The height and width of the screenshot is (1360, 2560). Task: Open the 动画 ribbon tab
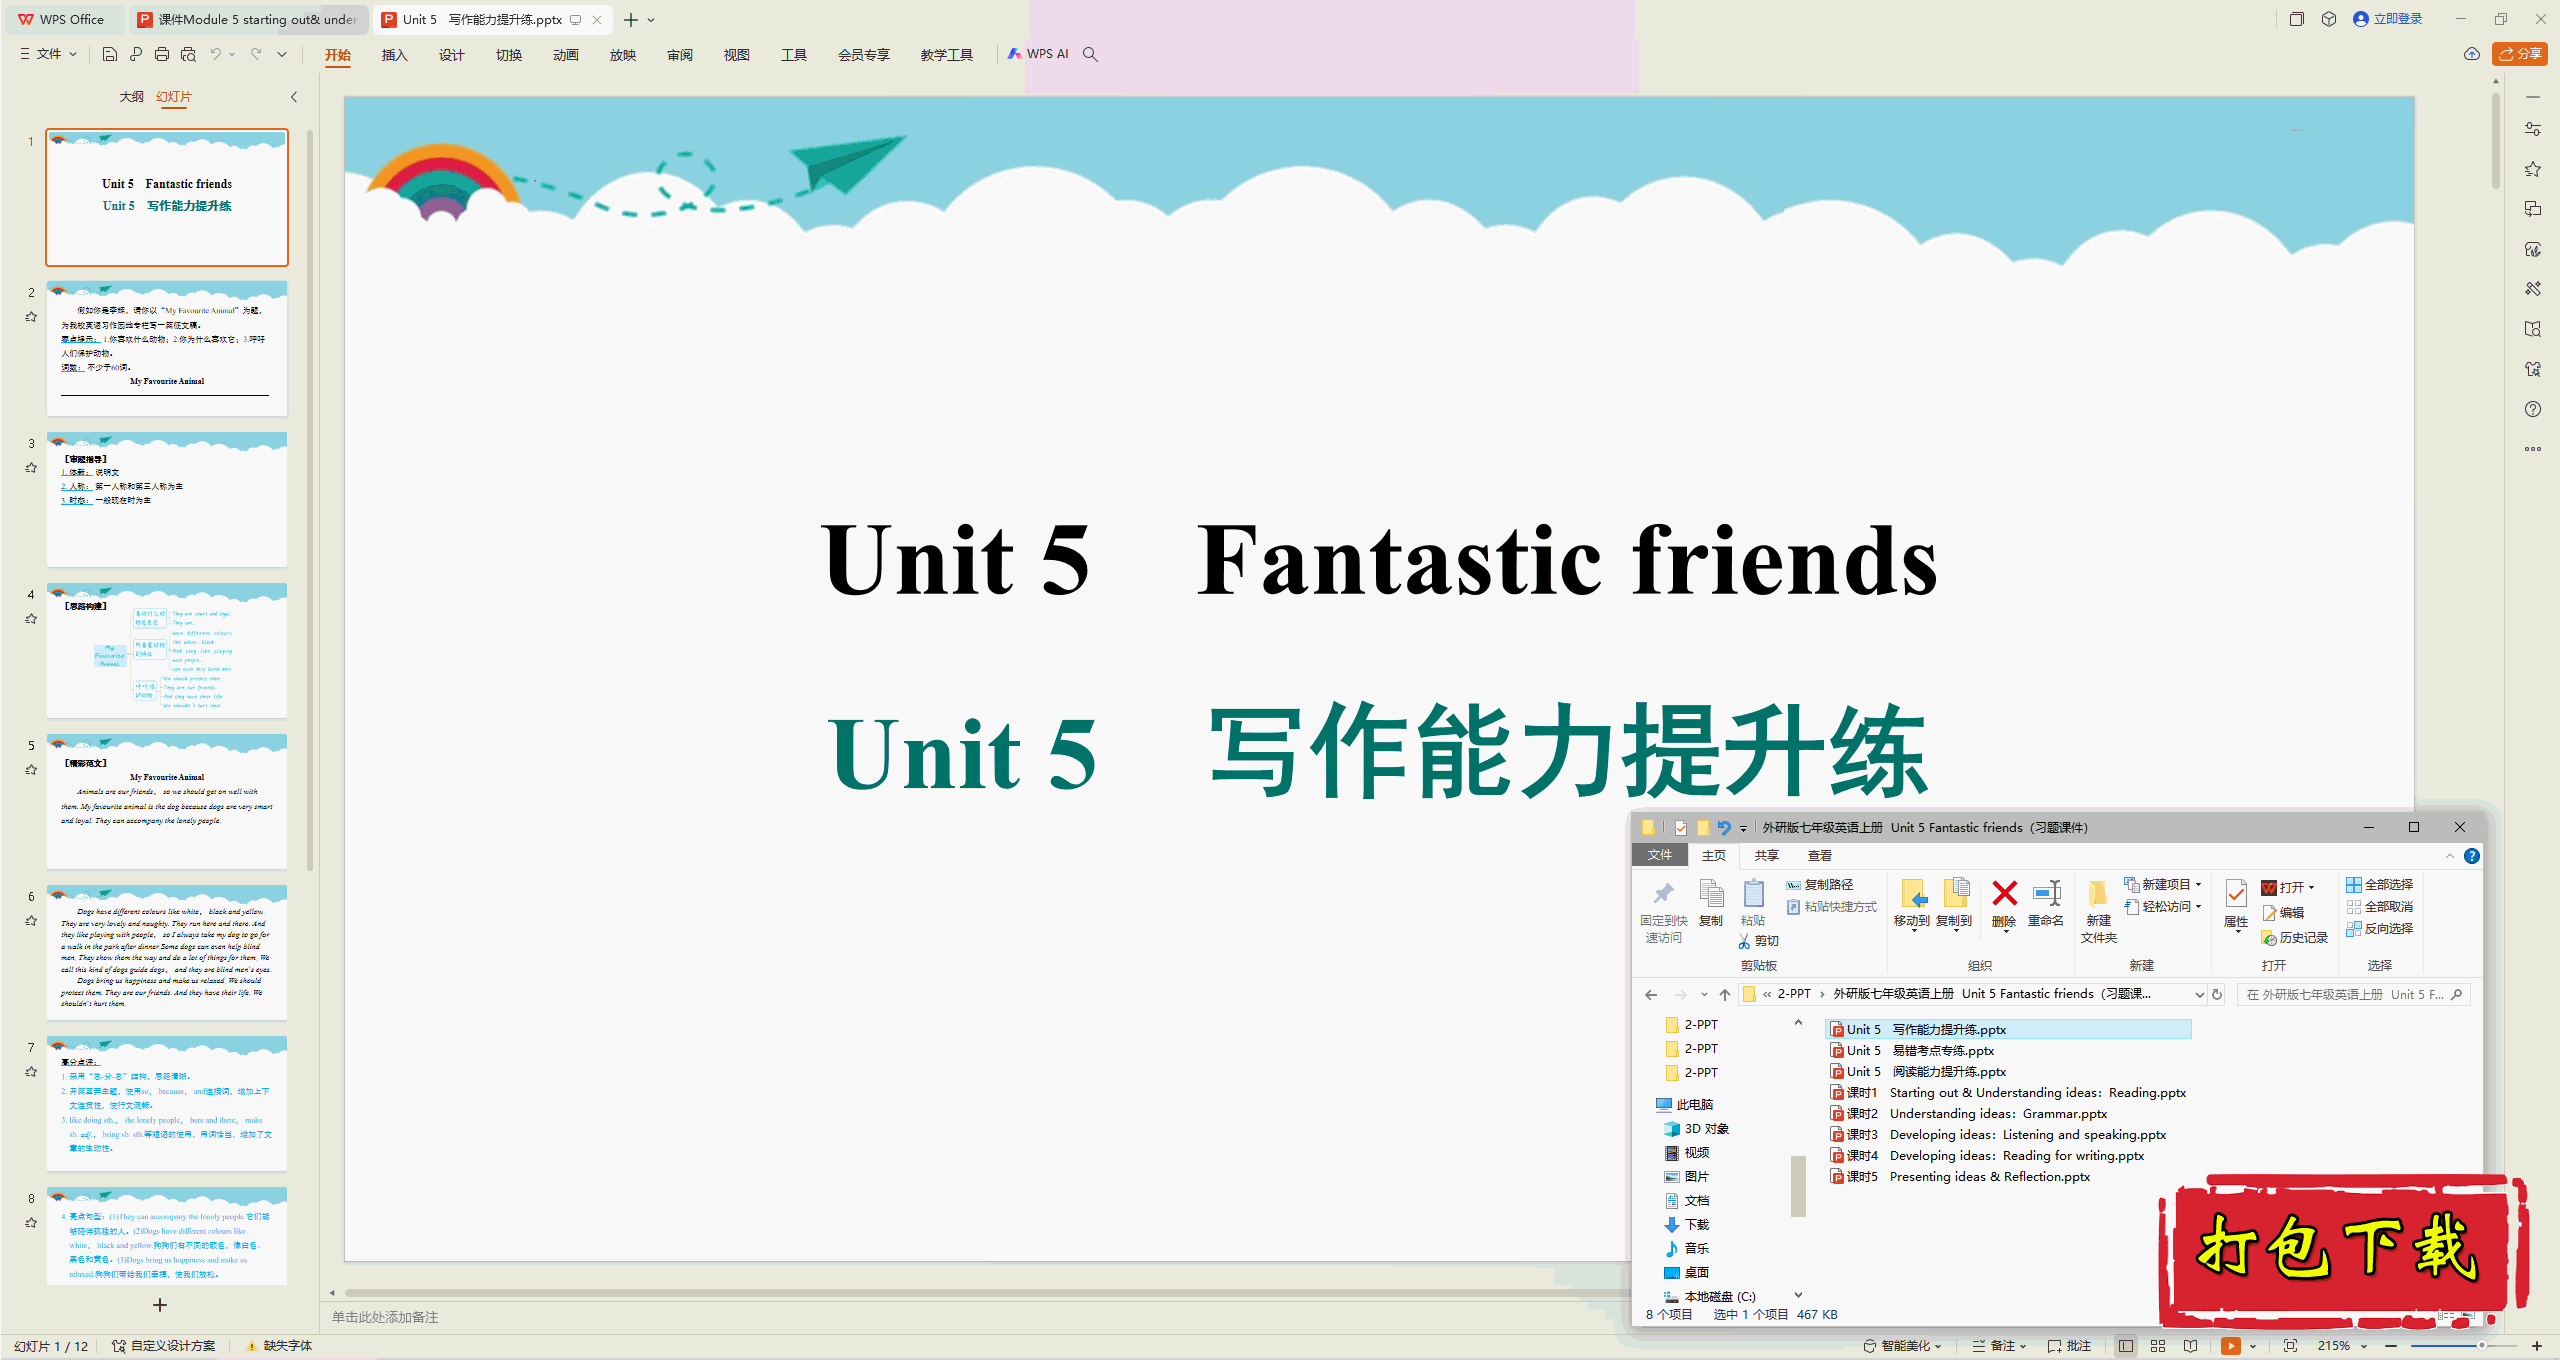[x=565, y=55]
